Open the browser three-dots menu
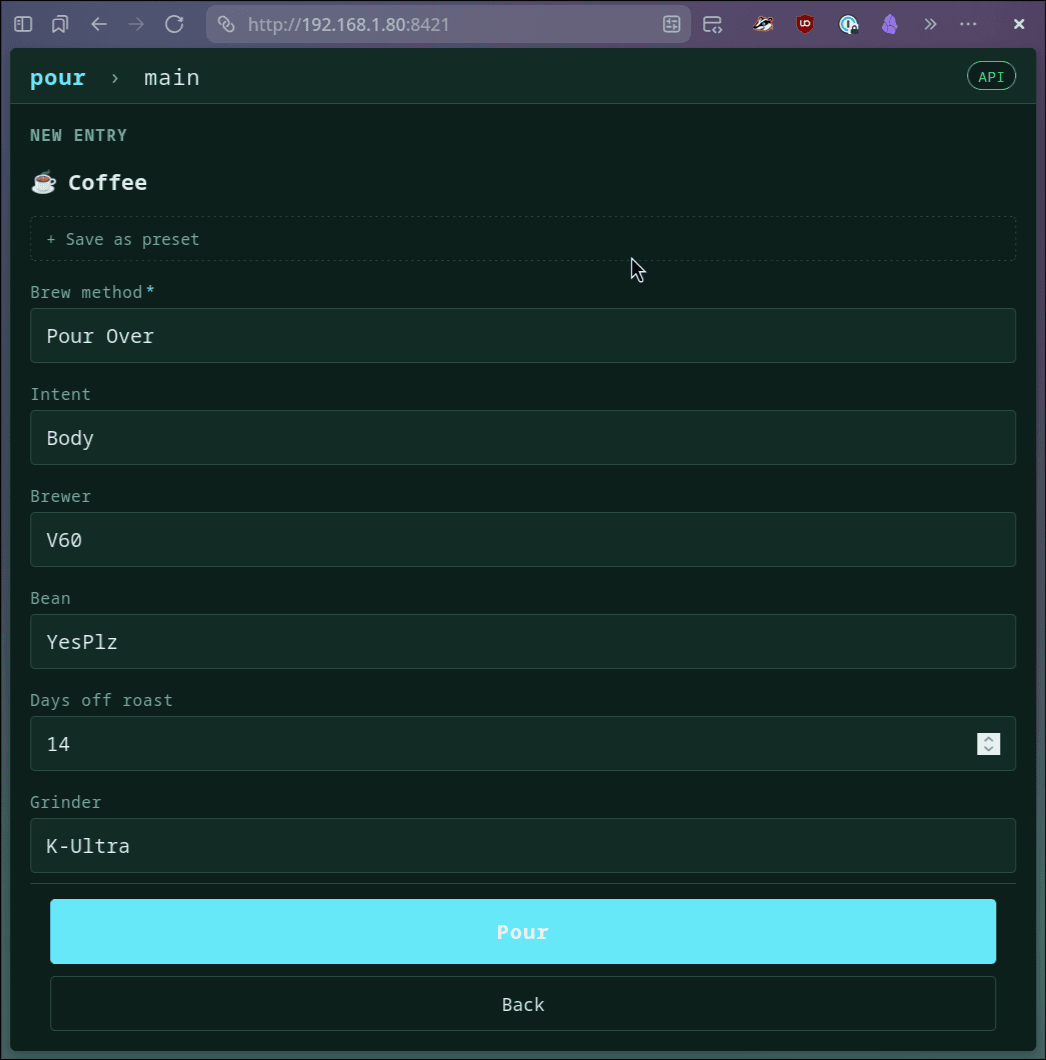This screenshot has width=1046, height=1060. (x=968, y=24)
